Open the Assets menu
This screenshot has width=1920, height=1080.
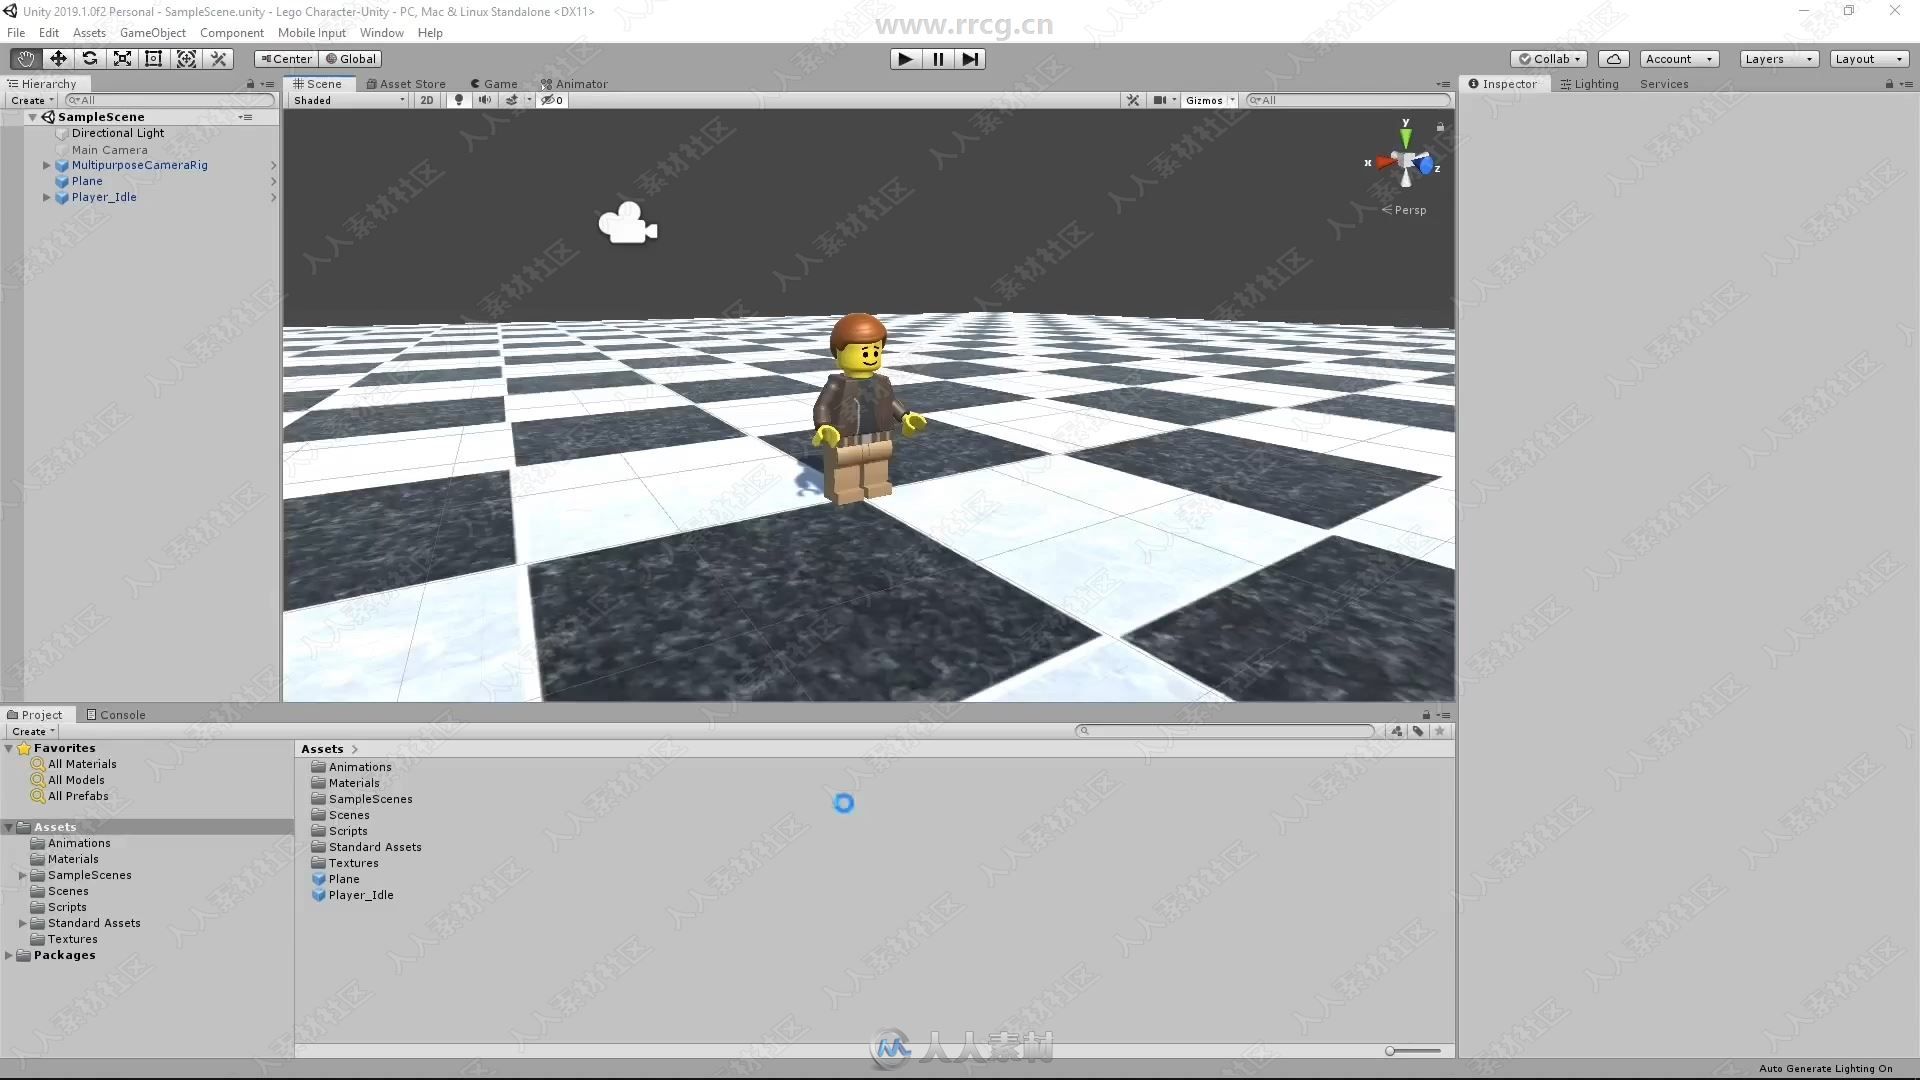pyautogui.click(x=89, y=33)
